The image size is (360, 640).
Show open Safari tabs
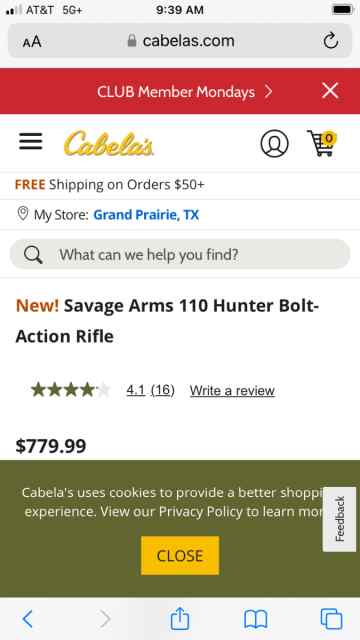click(331, 619)
